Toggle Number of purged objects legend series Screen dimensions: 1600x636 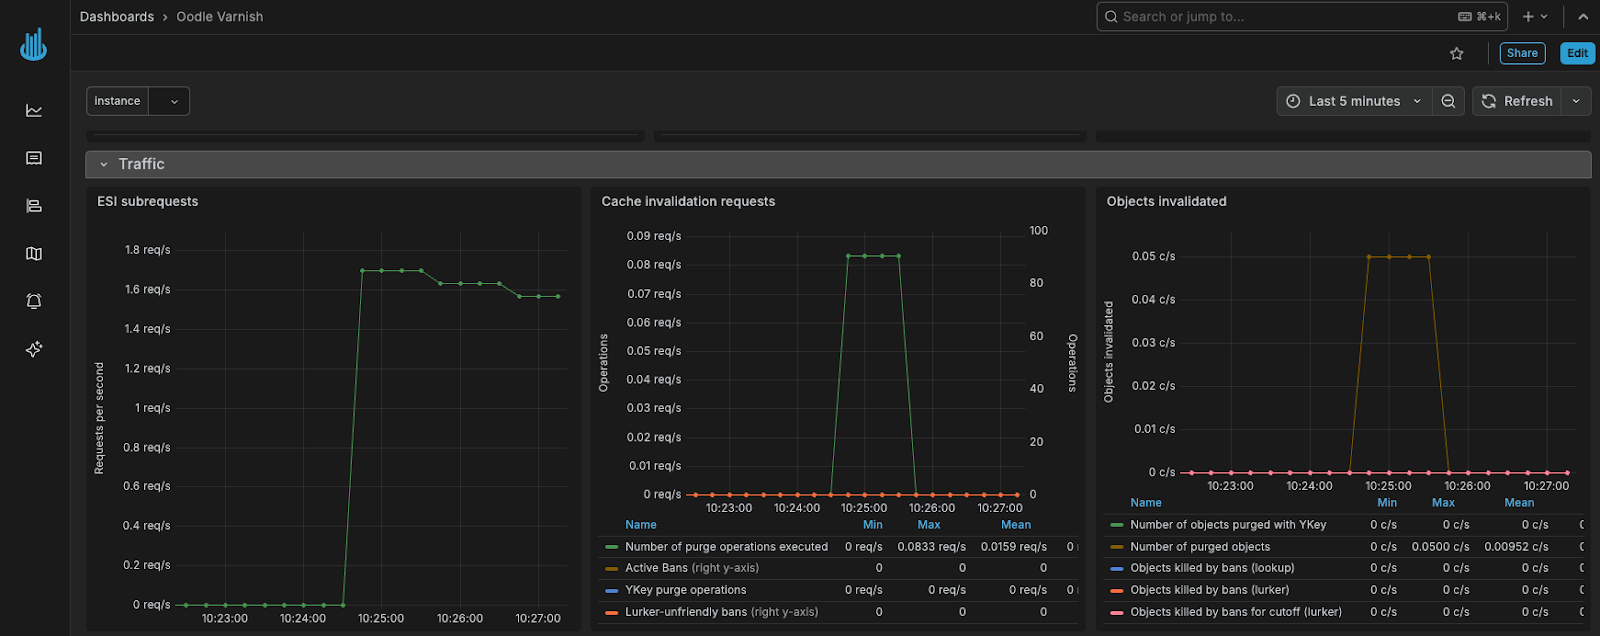coord(1199,547)
